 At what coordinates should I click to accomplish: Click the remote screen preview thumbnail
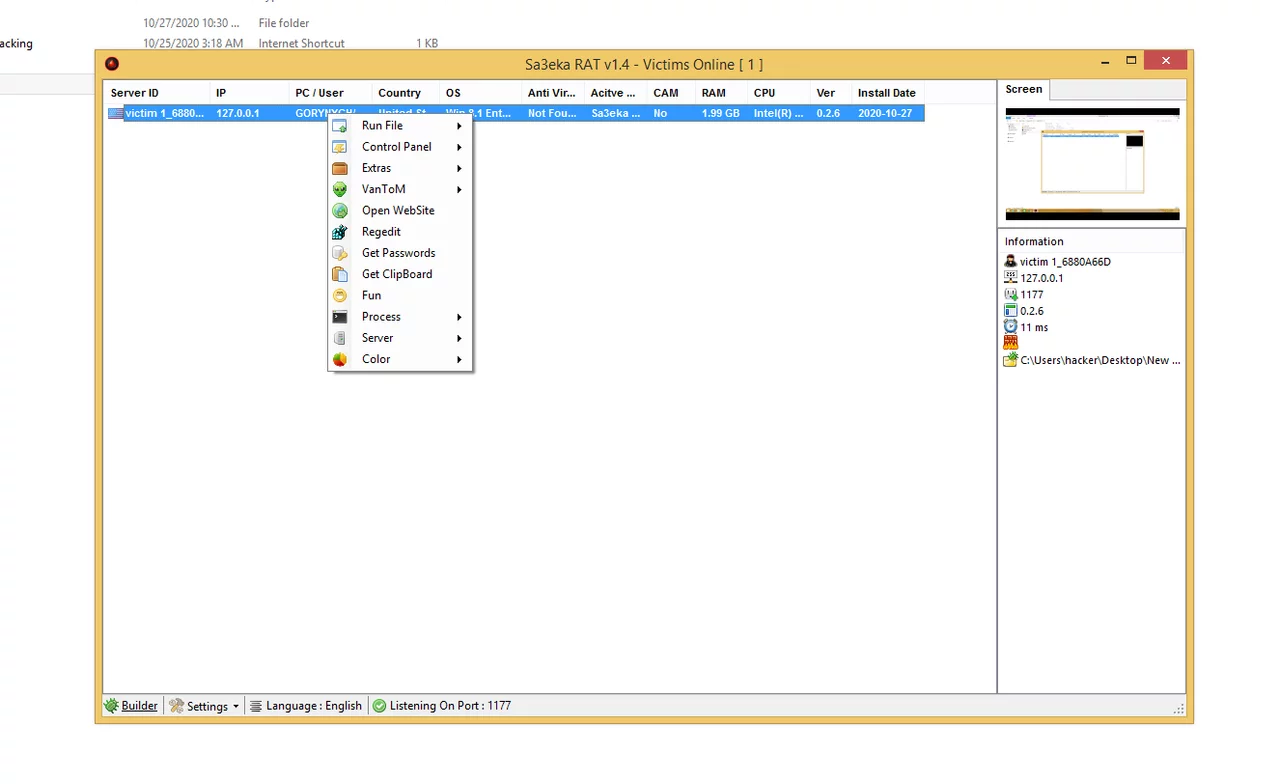[x=1092, y=164]
